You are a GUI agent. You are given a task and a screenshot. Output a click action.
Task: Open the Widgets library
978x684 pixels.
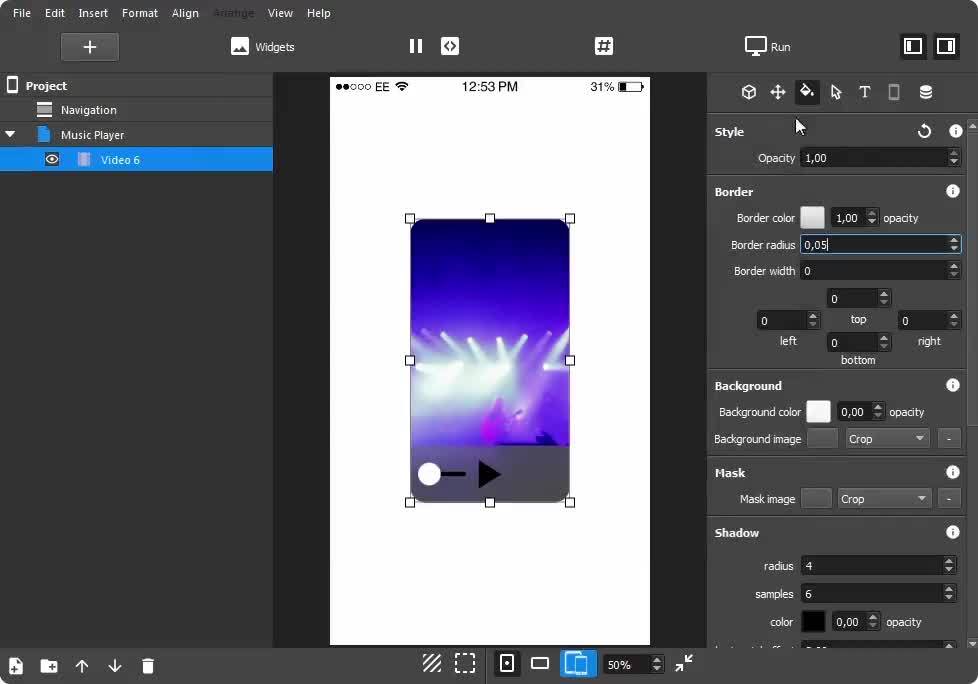coord(263,47)
